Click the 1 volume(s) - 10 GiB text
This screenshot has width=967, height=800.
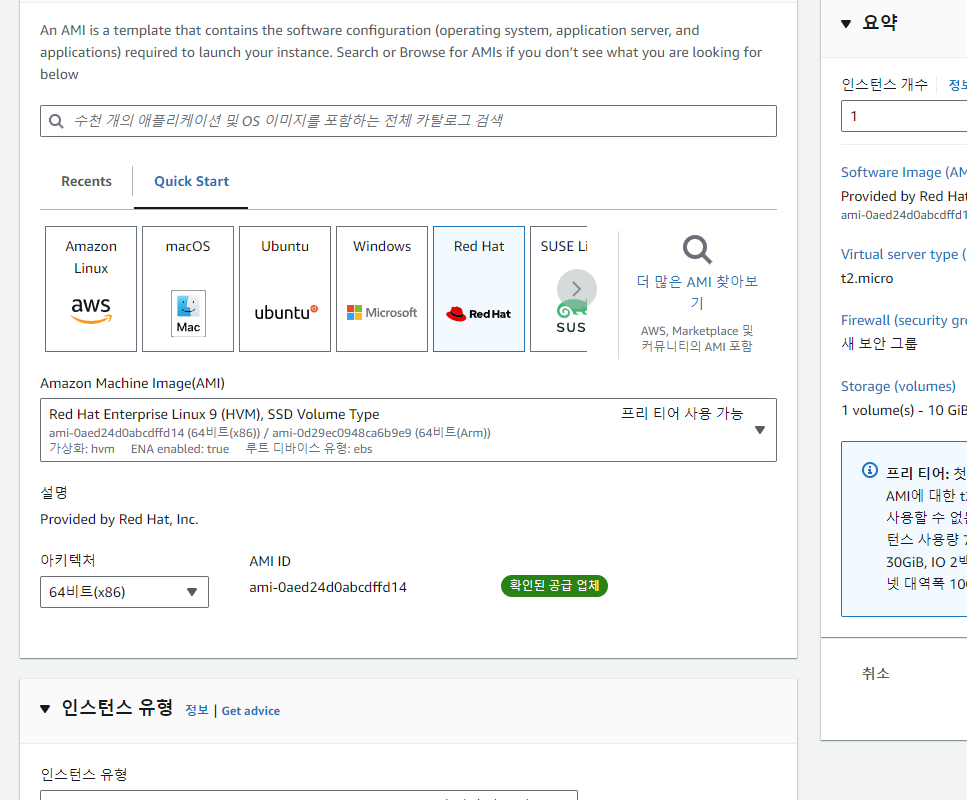pos(904,410)
